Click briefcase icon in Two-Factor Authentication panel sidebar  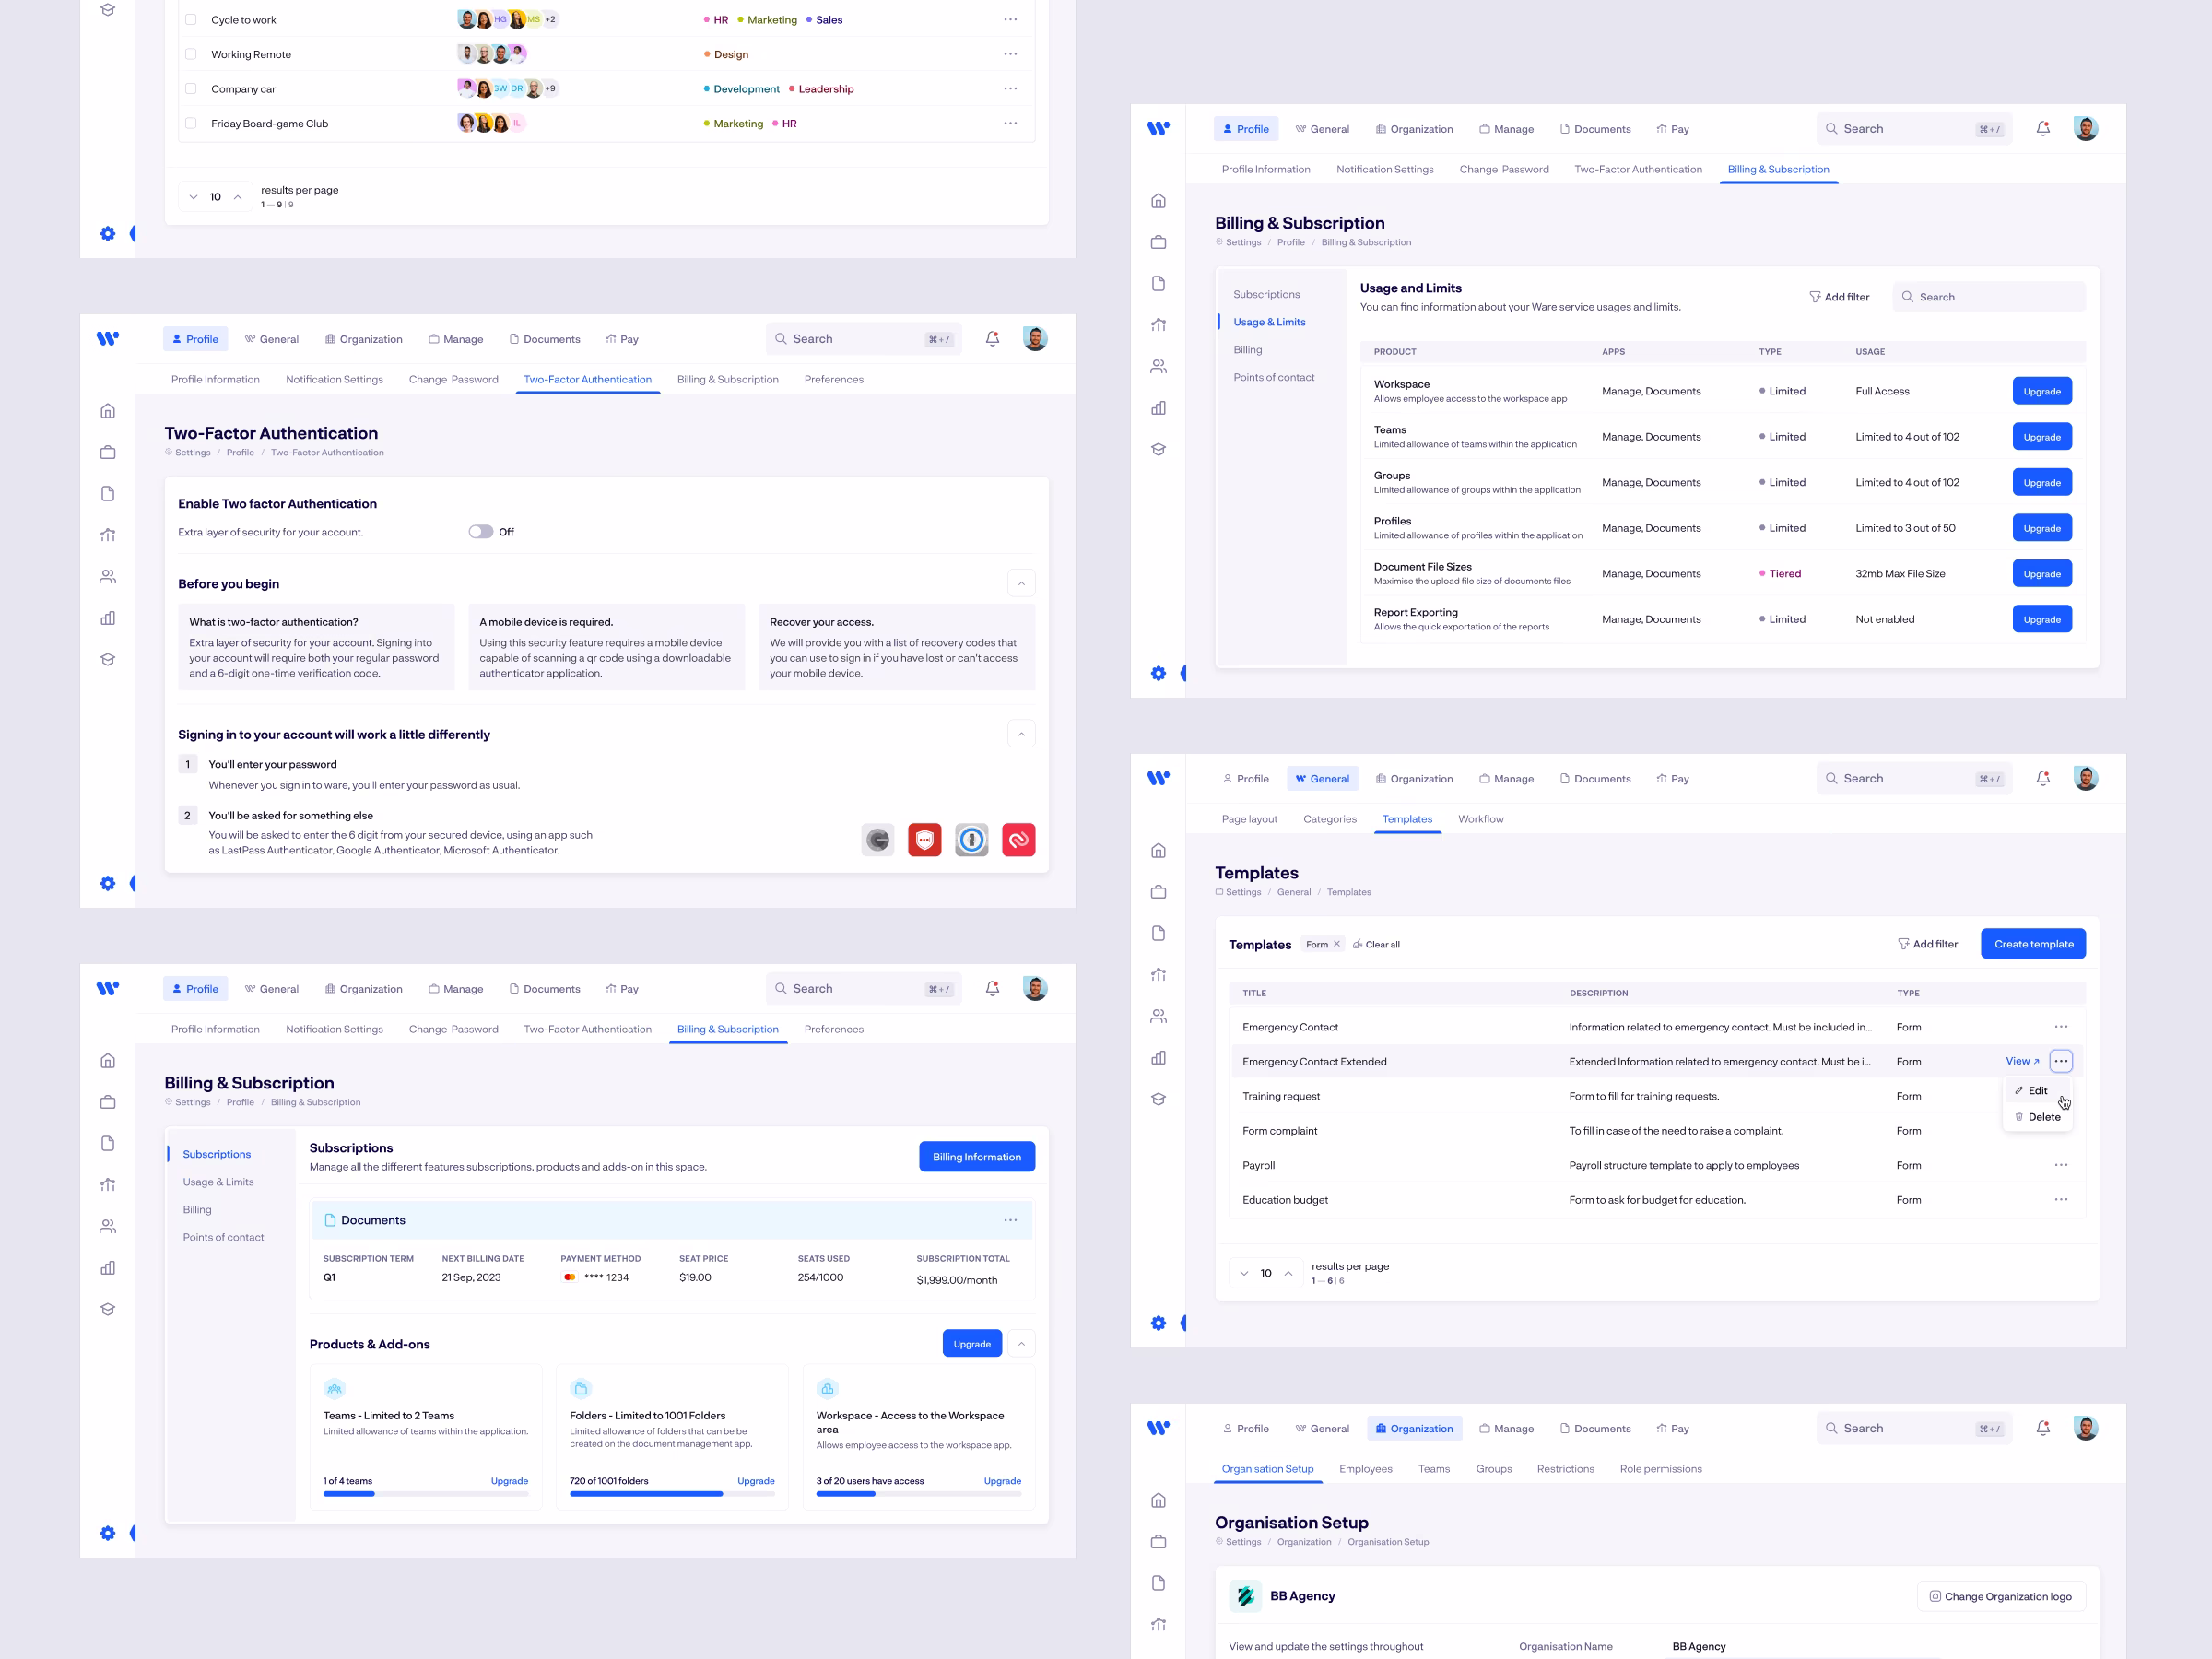click(x=108, y=452)
